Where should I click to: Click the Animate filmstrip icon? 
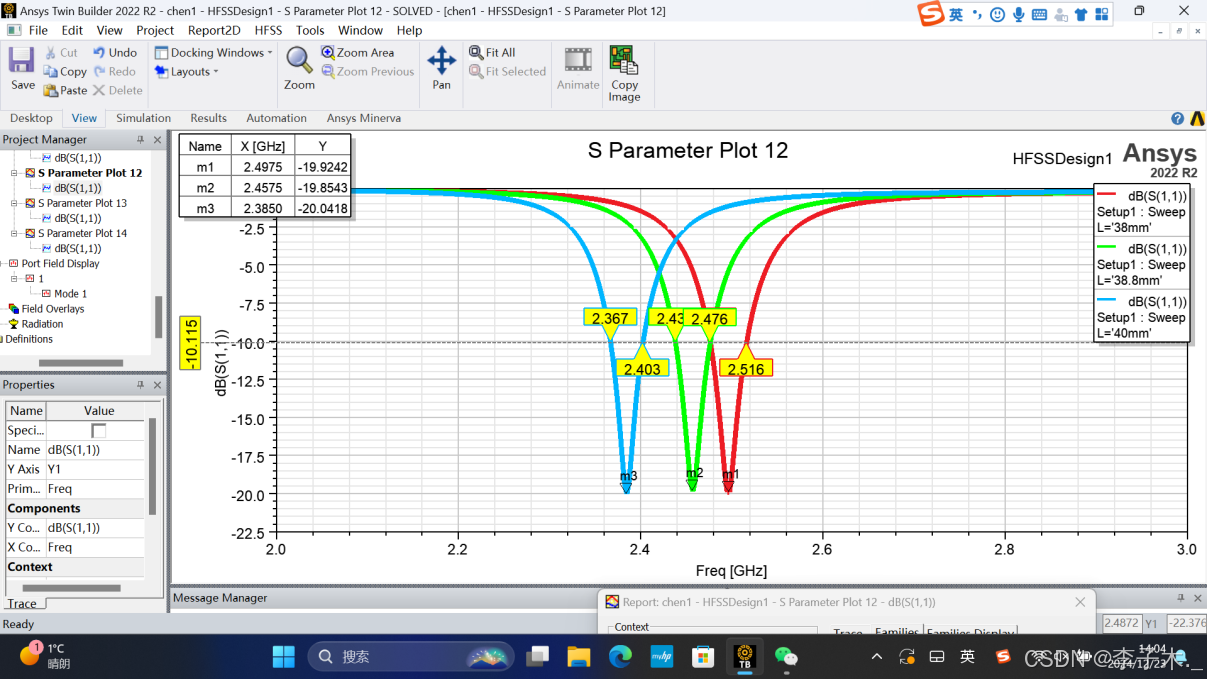click(578, 60)
